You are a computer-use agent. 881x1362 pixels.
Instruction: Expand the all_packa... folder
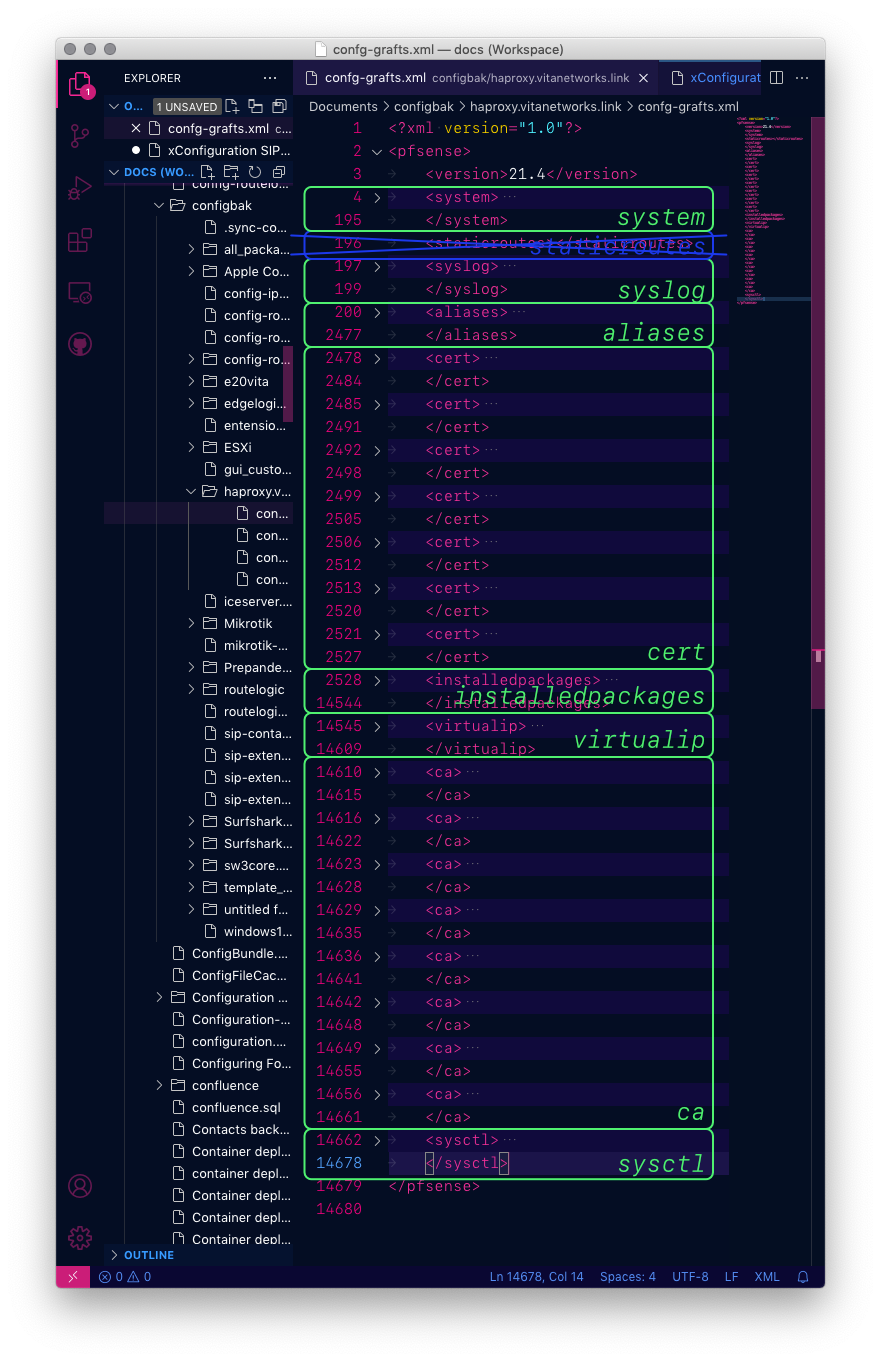(191, 250)
